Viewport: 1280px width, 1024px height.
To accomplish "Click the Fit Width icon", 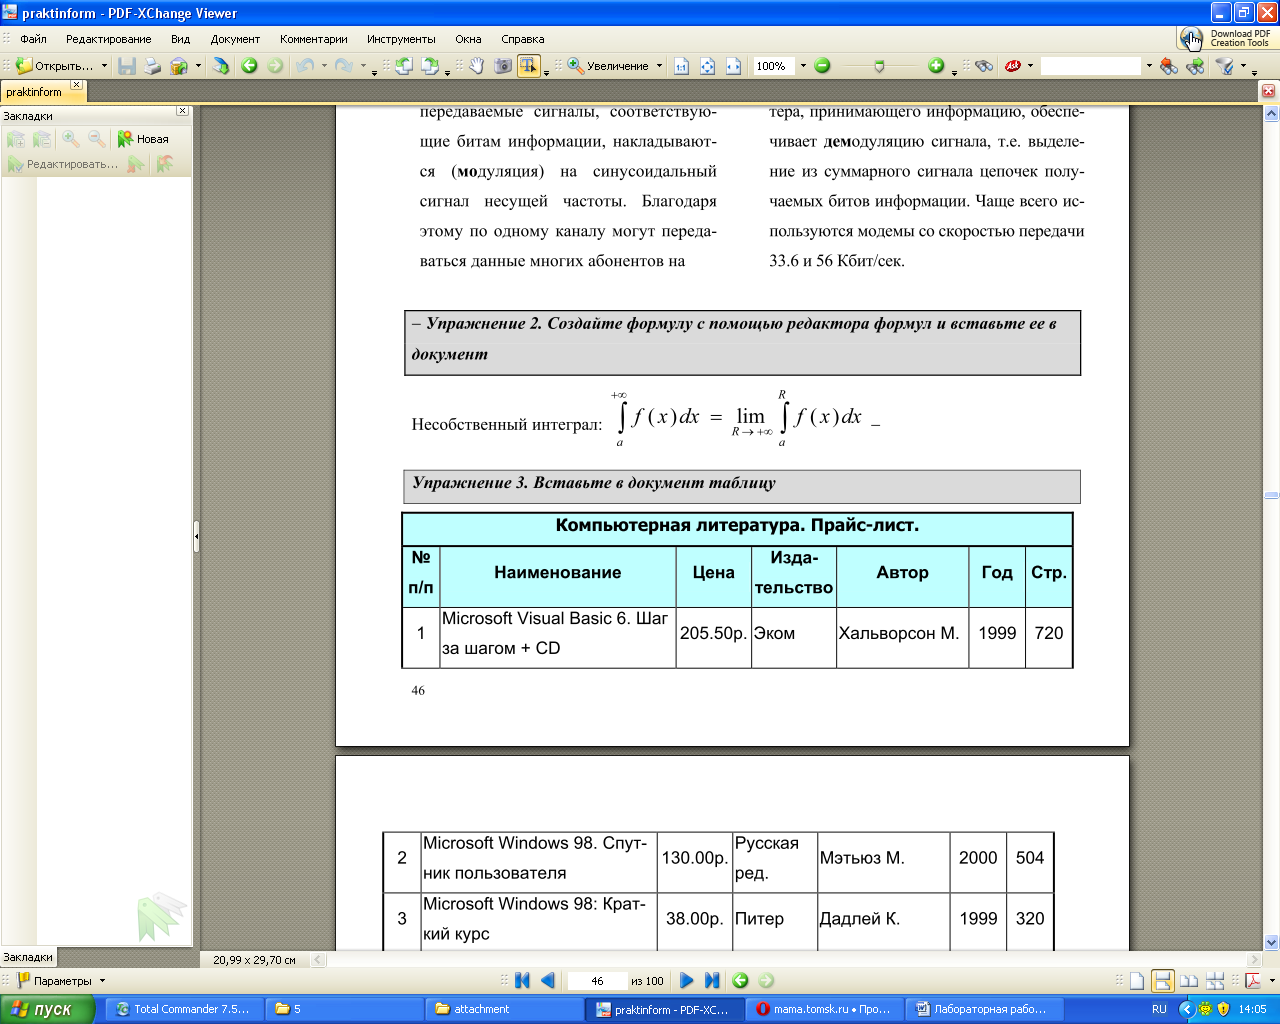I will (x=734, y=66).
